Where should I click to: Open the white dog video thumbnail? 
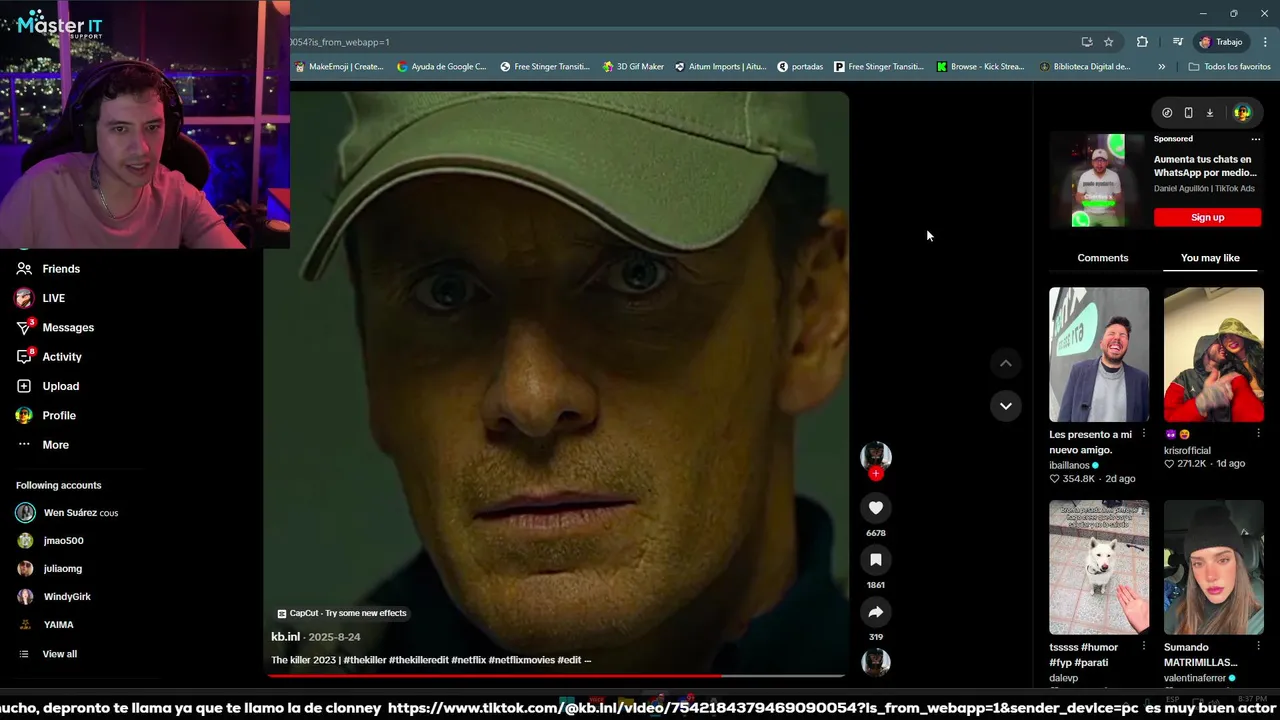coord(1099,567)
